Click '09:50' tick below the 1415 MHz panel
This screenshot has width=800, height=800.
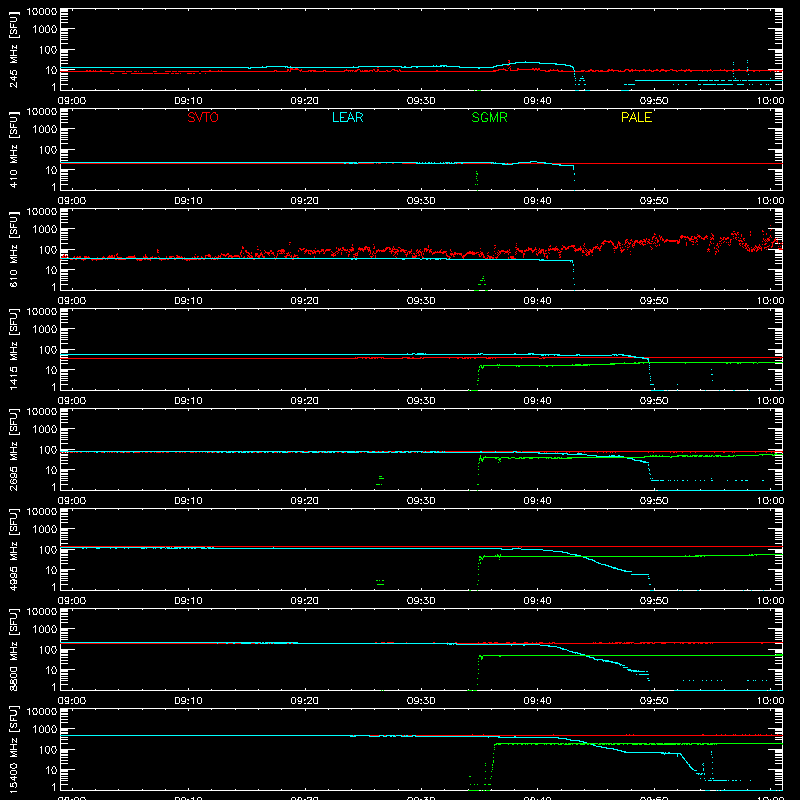coord(654,401)
